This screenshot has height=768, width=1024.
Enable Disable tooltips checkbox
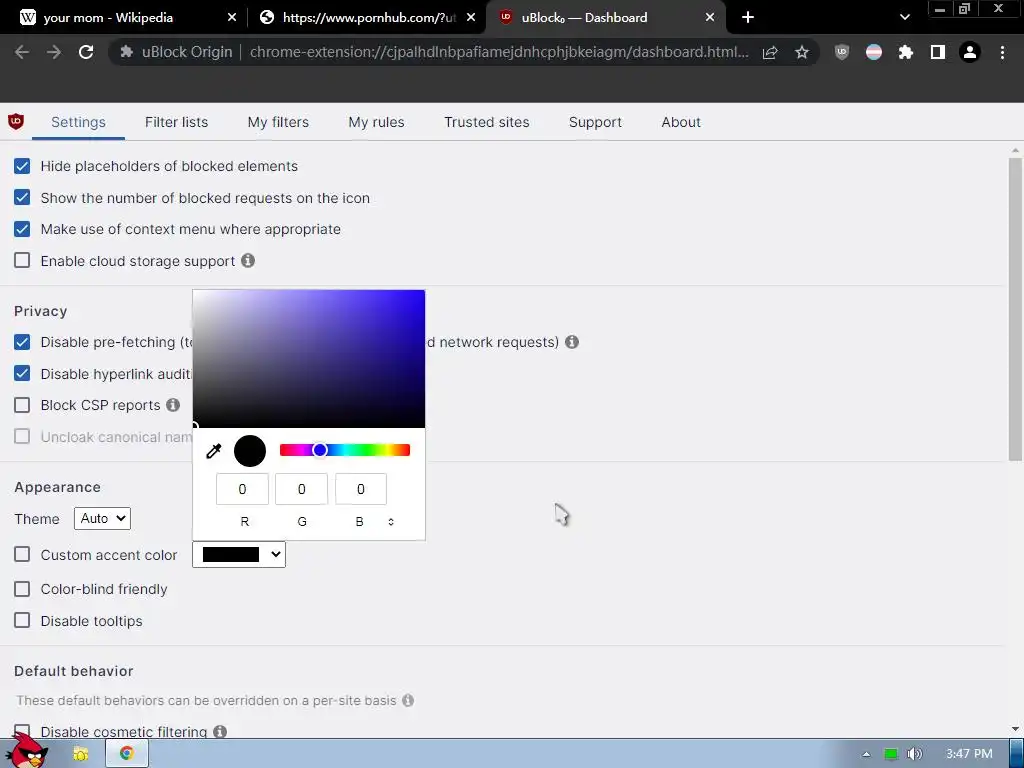[x=22, y=620]
